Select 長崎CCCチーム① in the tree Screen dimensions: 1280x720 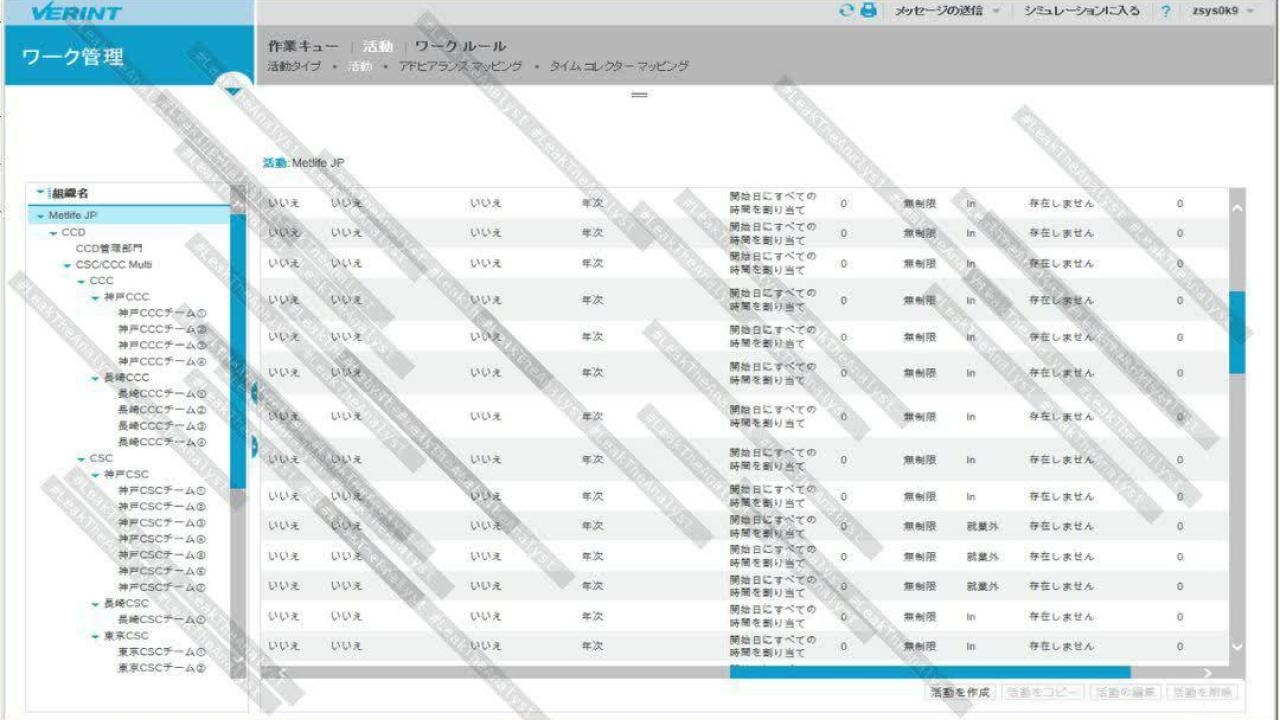coord(162,394)
